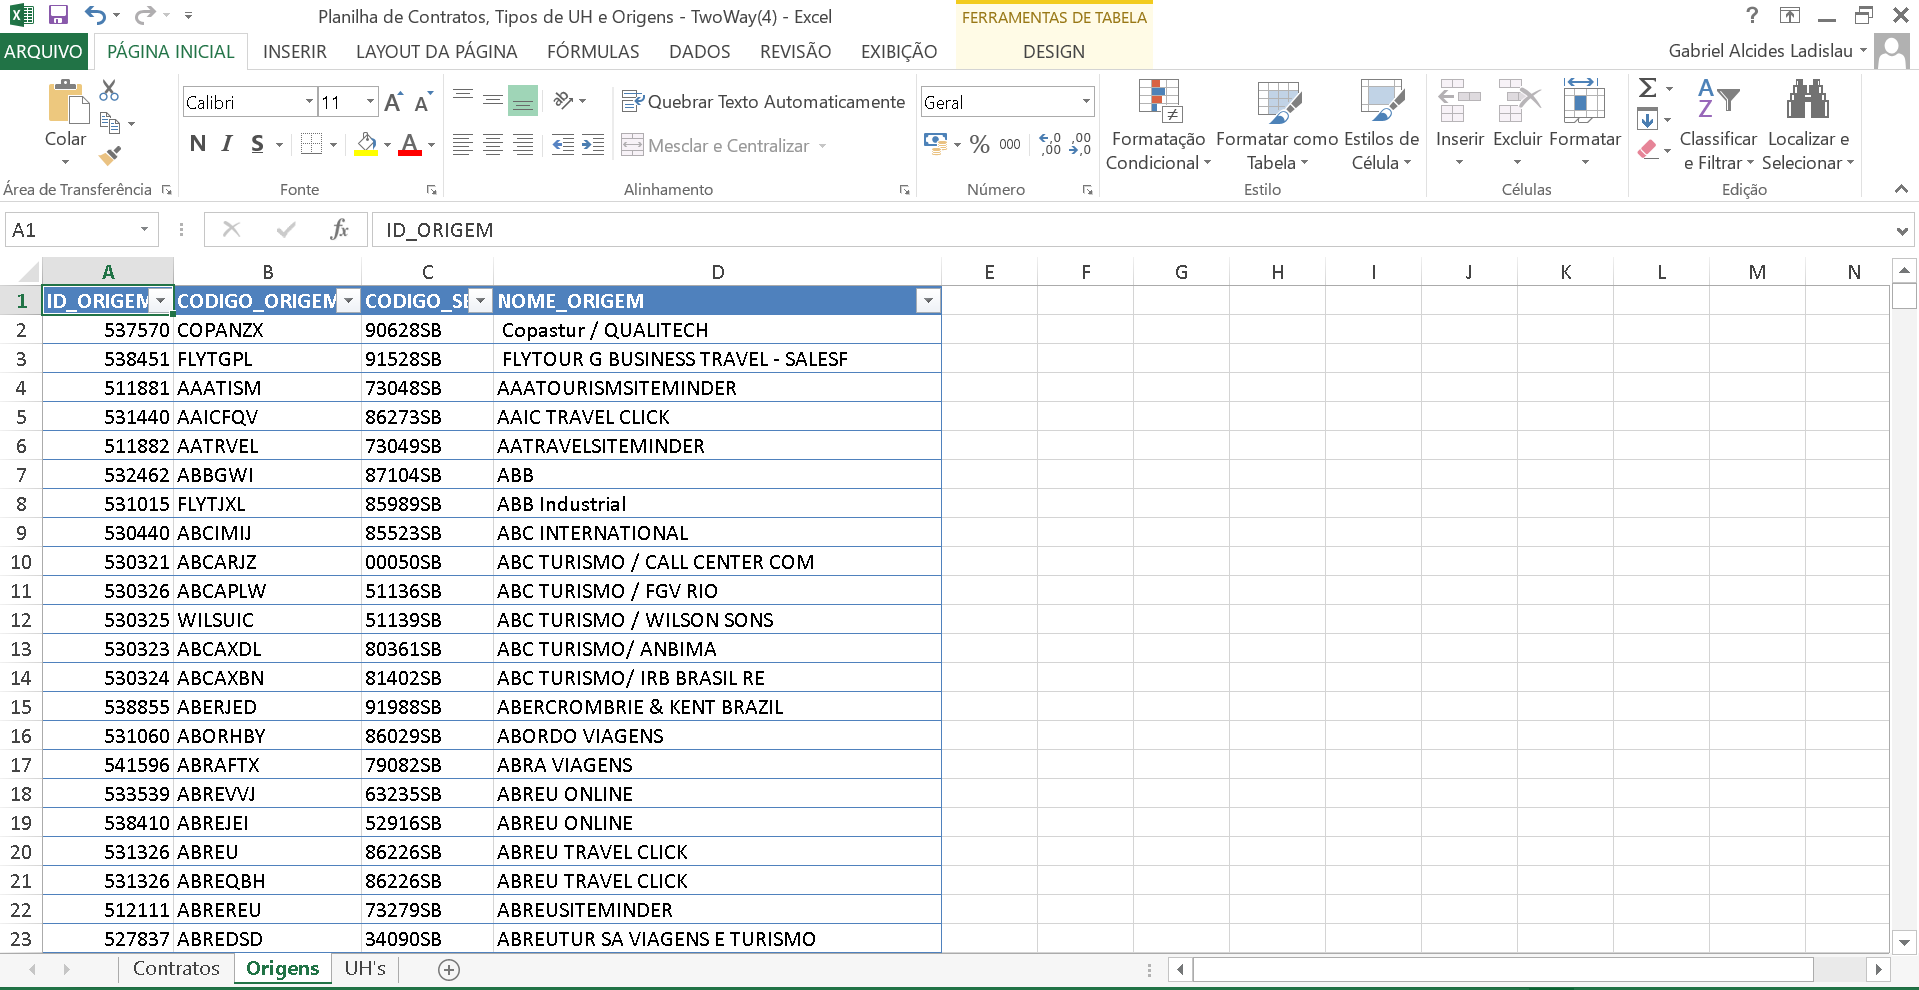This screenshot has height=990, width=1919.
Task: Click the AutoSum sigma icon
Action: pyautogui.click(x=1648, y=88)
